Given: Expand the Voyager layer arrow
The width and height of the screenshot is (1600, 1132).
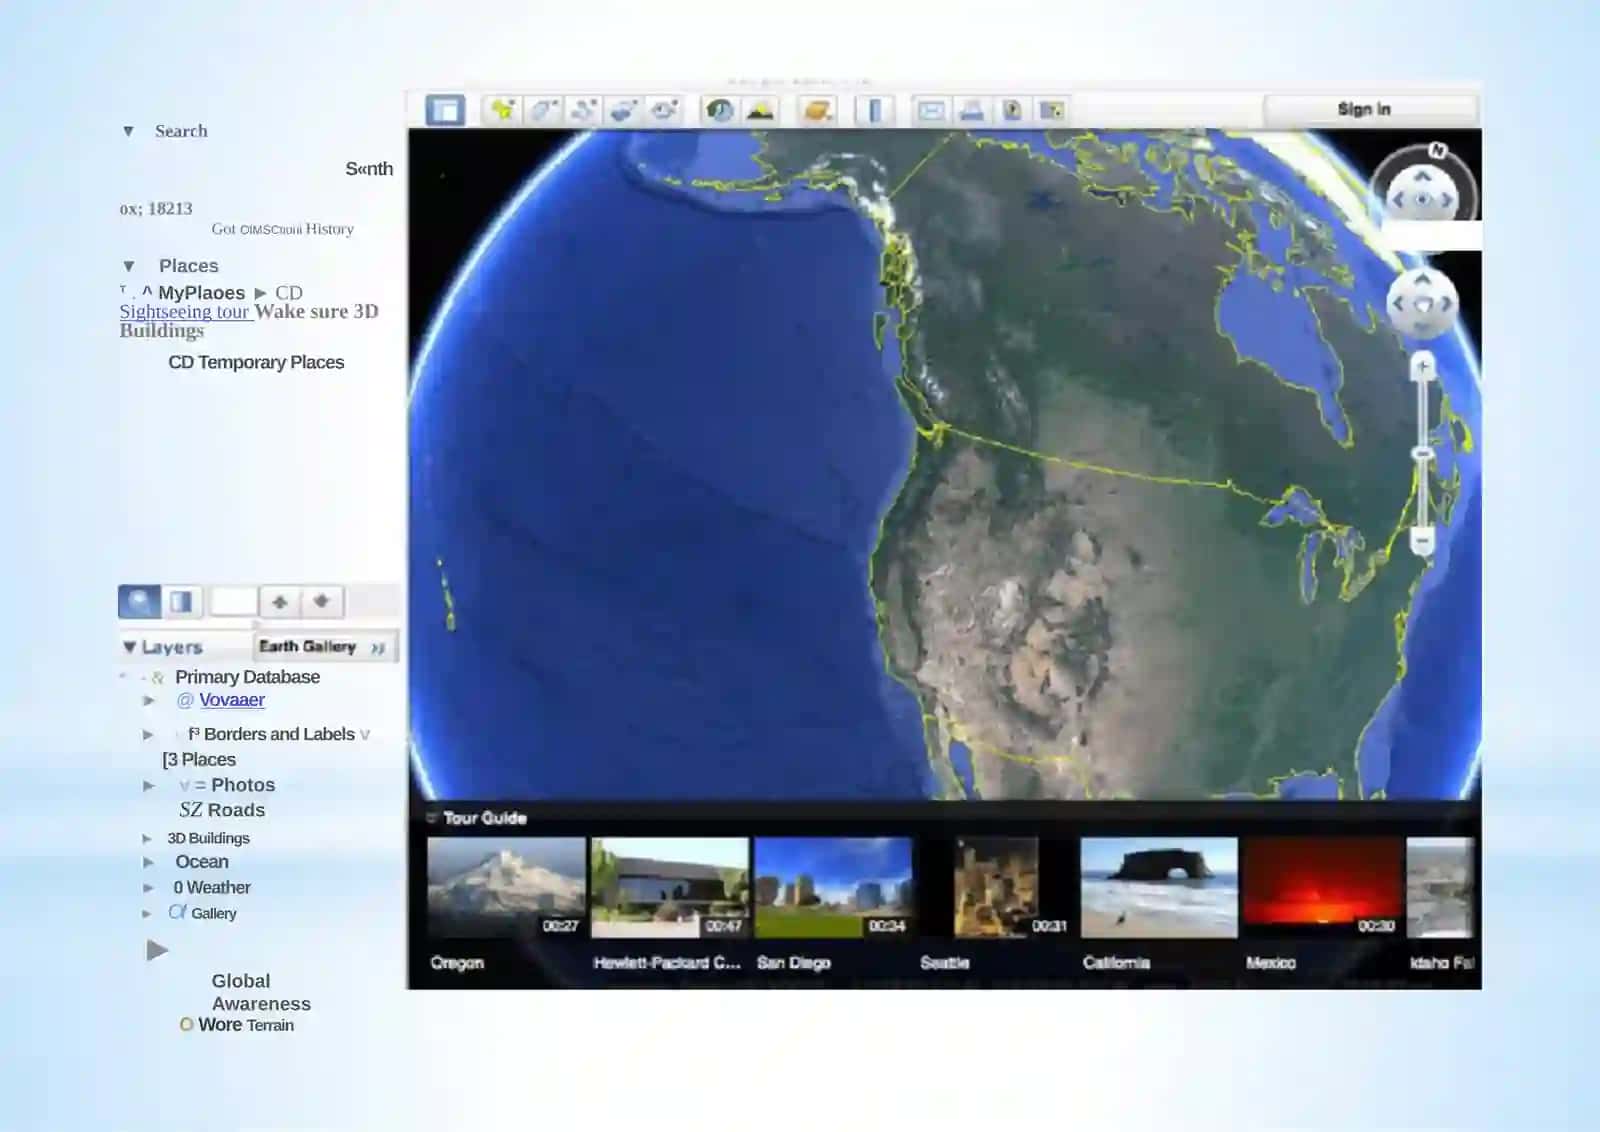Looking at the screenshot, I should pyautogui.click(x=149, y=701).
